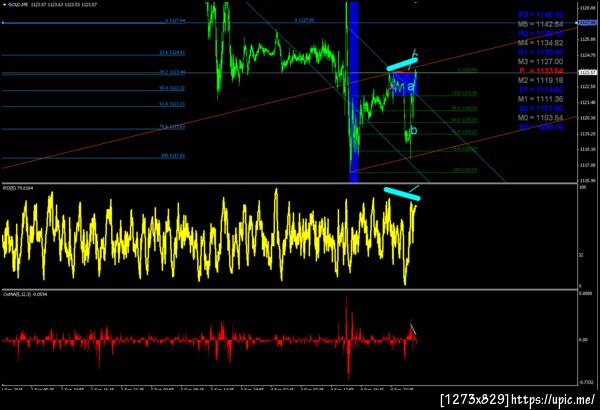The height and width of the screenshot is (410, 600).
Task: Click the white current price tag on price axis
Action: tap(588, 72)
